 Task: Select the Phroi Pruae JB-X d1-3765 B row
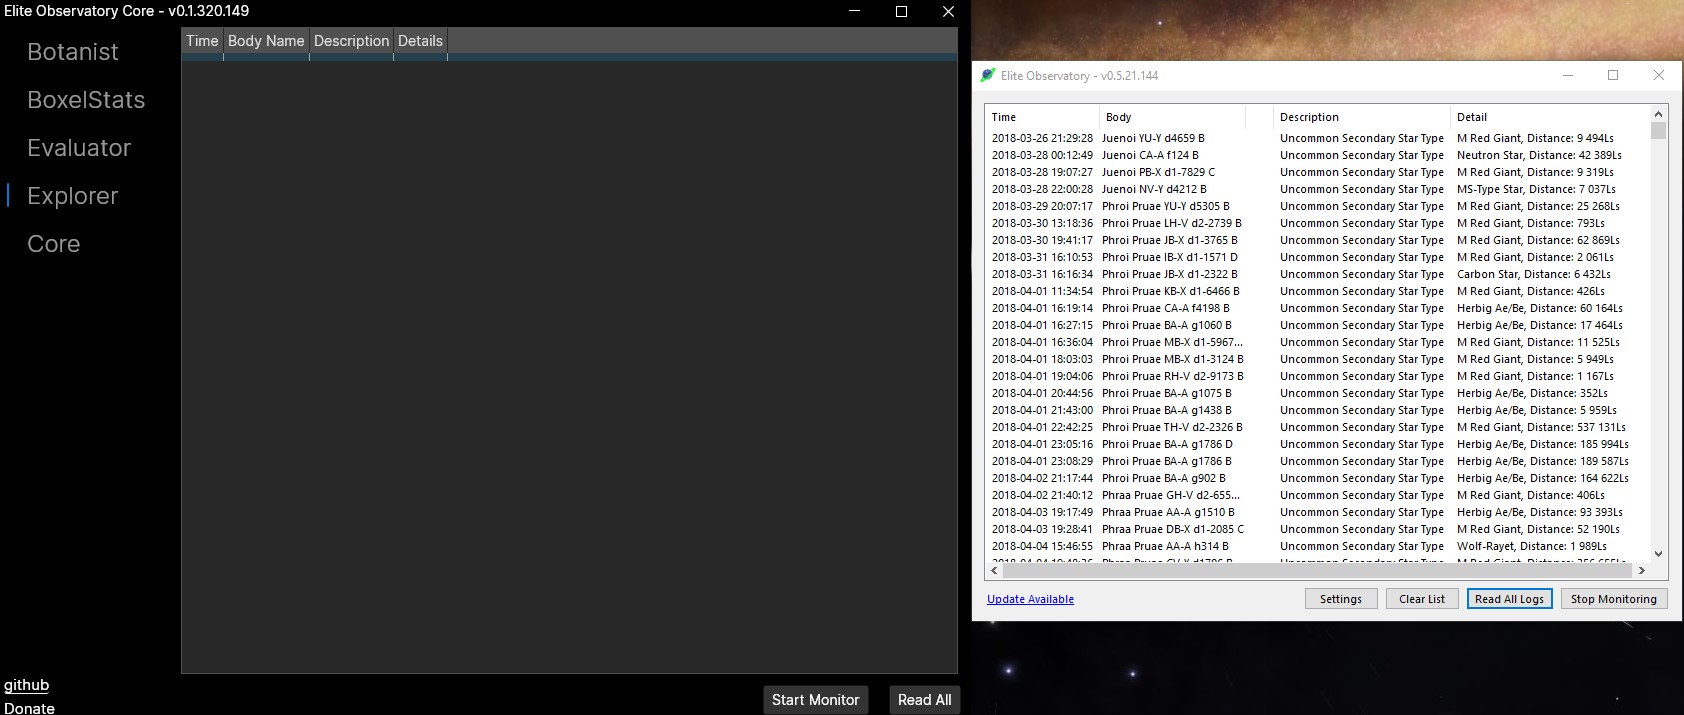[x=1317, y=240]
